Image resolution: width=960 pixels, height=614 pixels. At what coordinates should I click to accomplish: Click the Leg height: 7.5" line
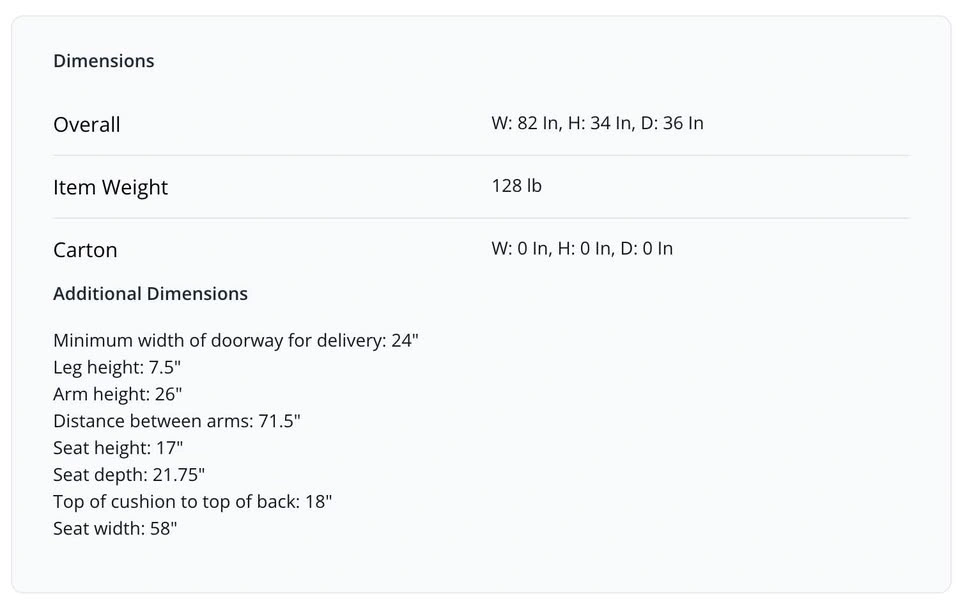[x=117, y=367]
